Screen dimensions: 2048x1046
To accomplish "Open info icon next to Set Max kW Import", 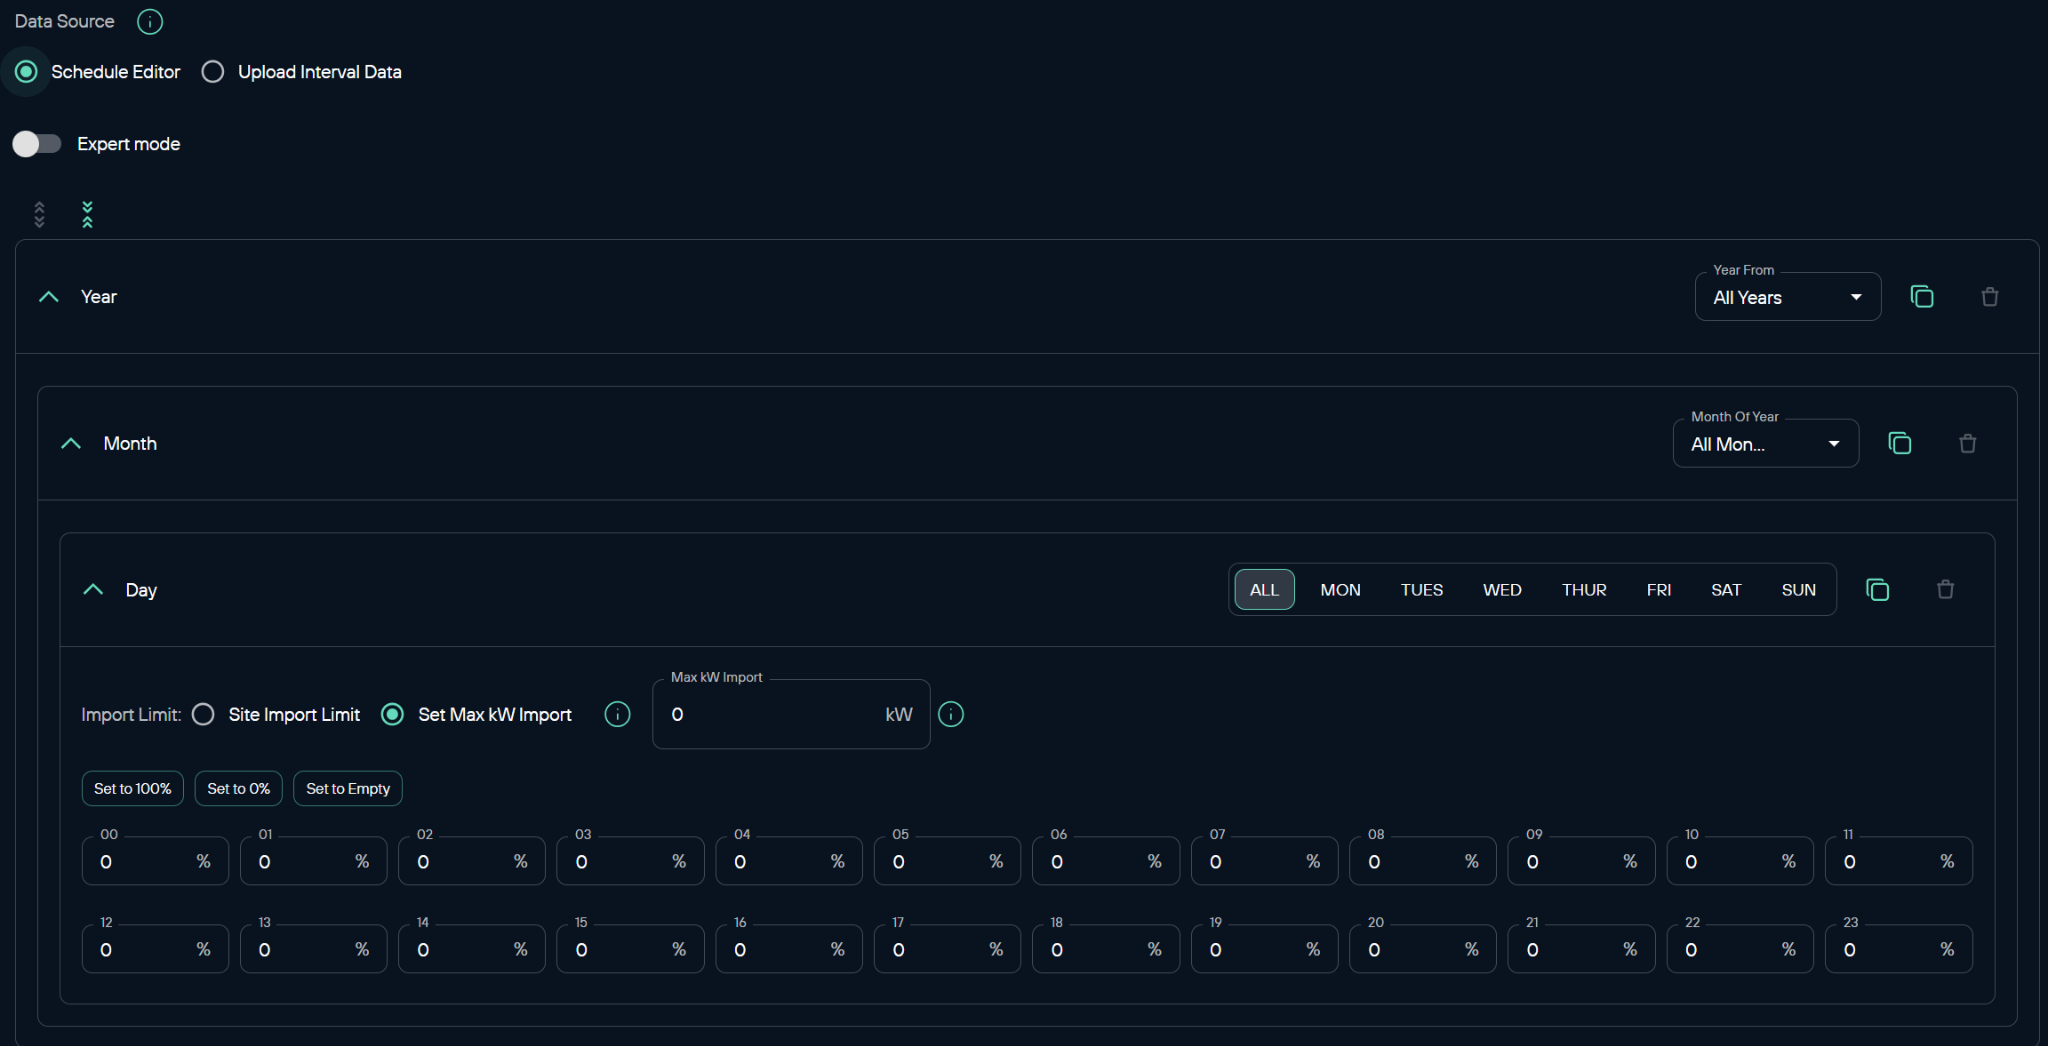I will pos(617,714).
